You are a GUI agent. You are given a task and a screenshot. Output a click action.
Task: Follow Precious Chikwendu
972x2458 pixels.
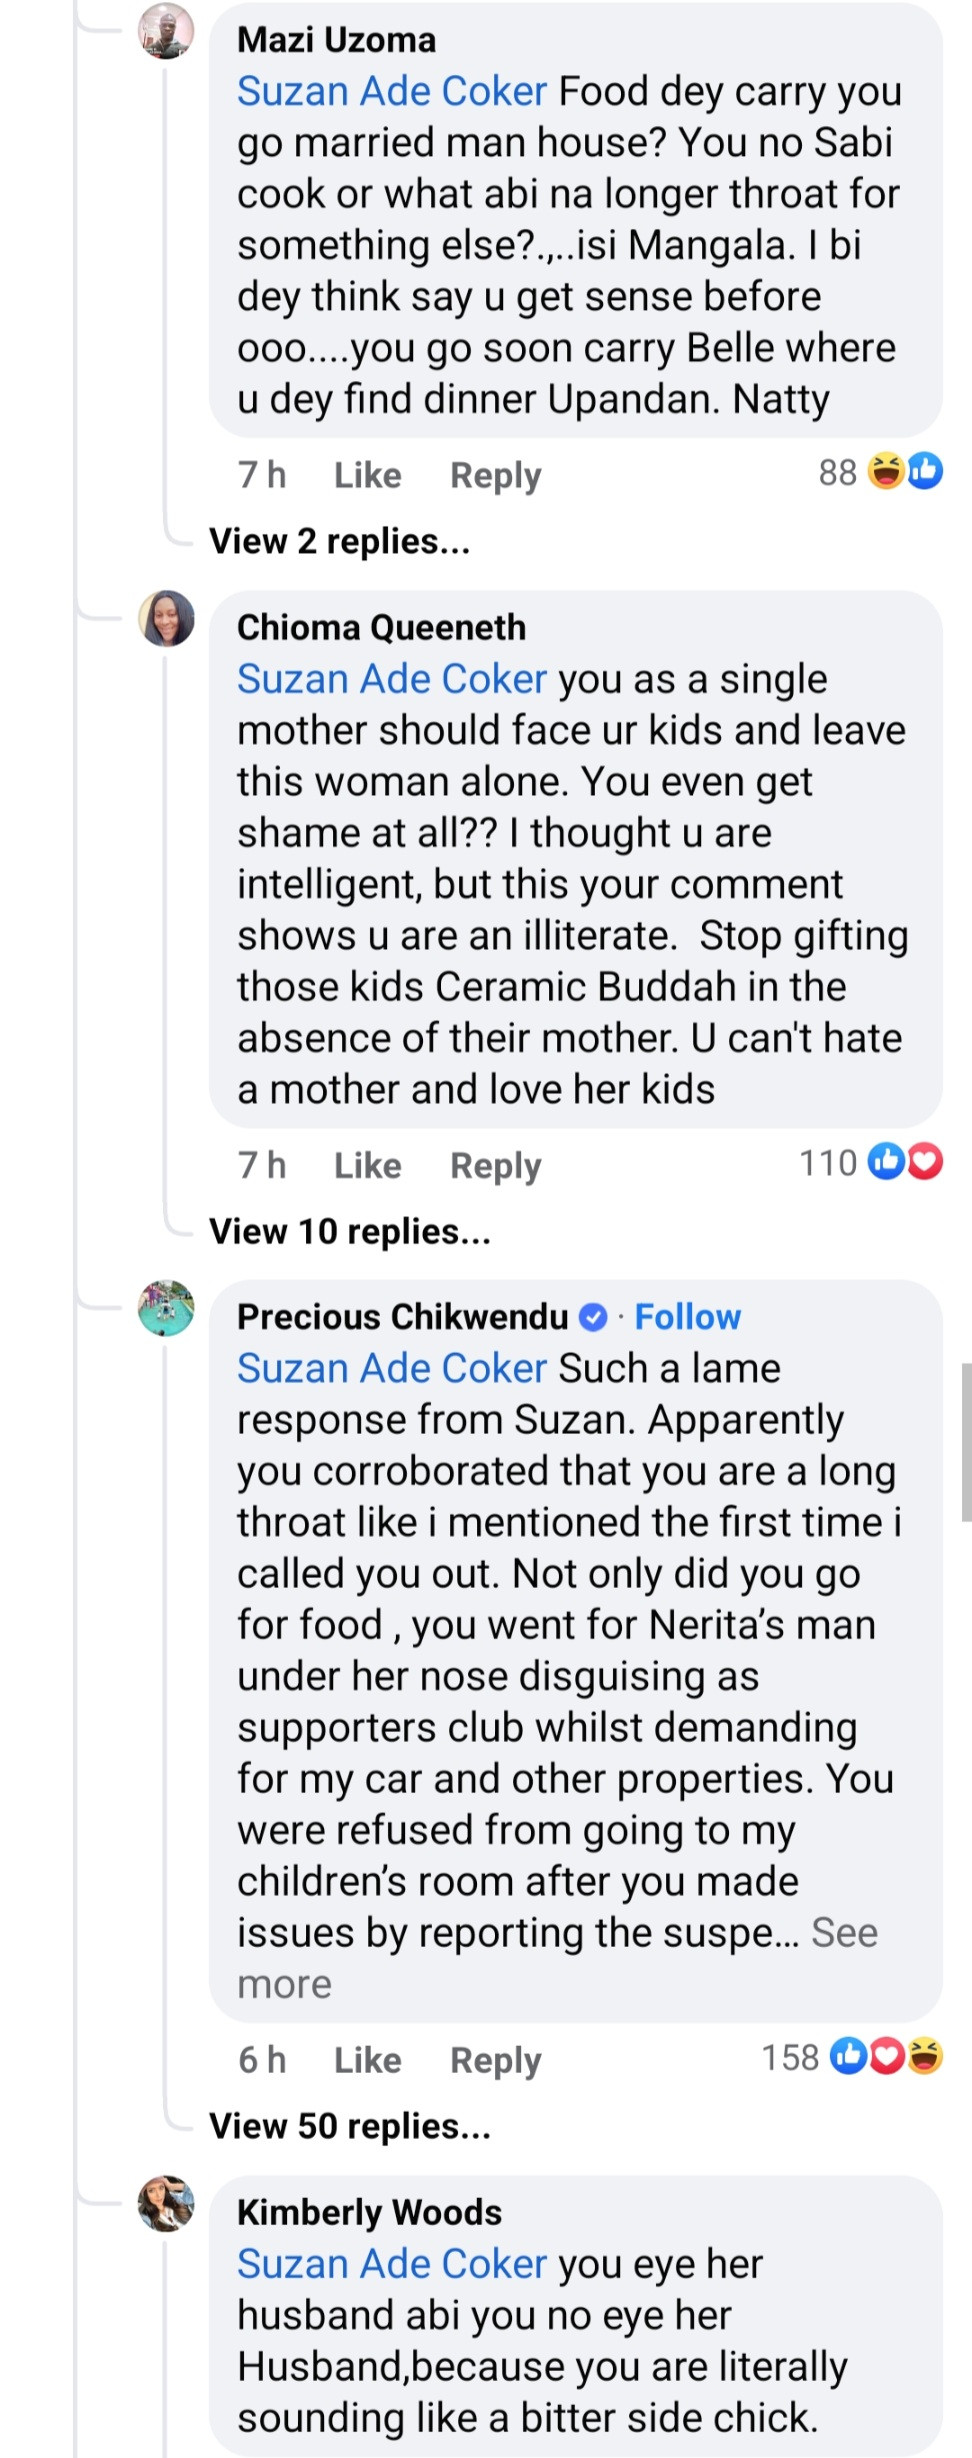tap(687, 1317)
